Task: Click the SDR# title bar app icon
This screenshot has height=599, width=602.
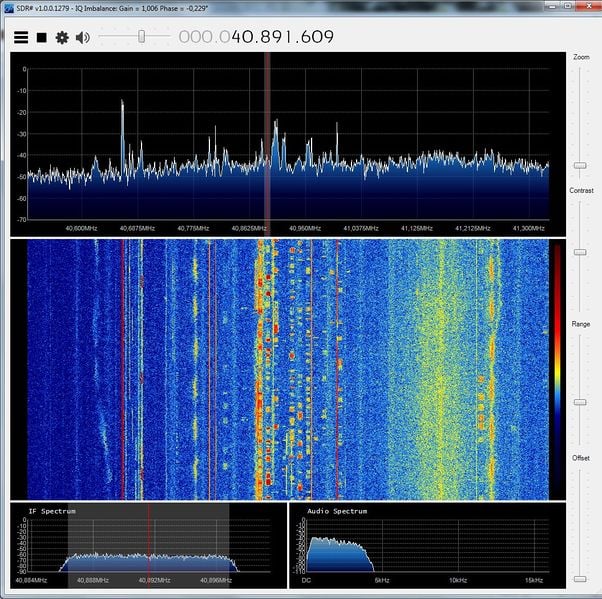Action: click(x=8, y=7)
